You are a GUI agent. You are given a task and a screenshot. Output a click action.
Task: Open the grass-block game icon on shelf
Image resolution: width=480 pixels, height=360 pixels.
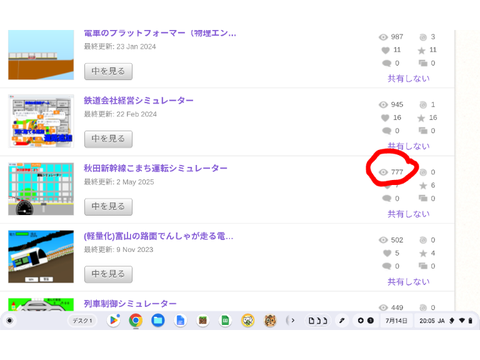[x=203, y=321]
